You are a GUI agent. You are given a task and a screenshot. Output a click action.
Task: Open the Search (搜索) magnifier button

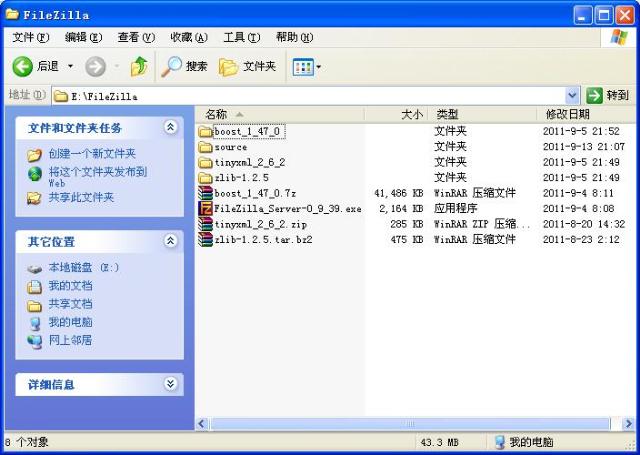coord(184,67)
